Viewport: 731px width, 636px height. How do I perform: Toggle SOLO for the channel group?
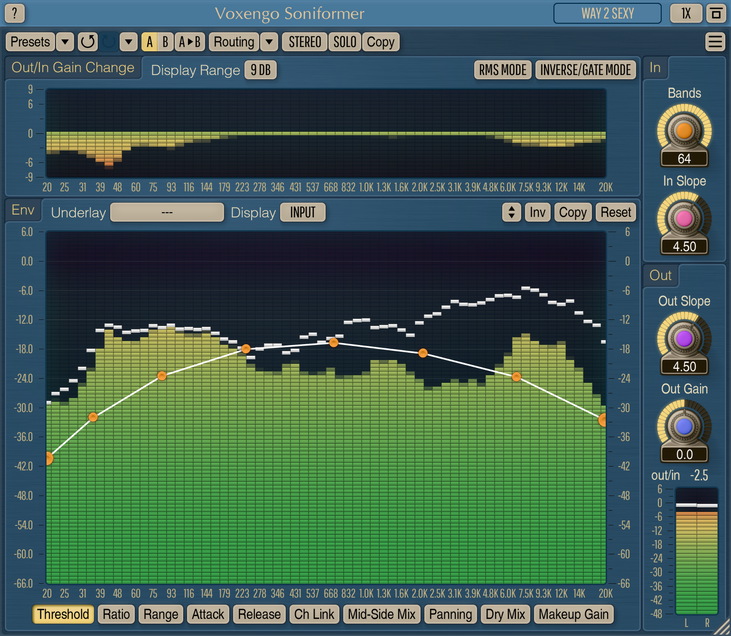pyautogui.click(x=345, y=42)
